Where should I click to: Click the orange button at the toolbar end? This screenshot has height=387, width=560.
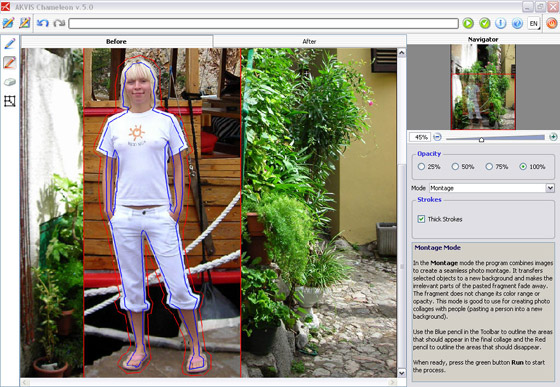point(551,24)
